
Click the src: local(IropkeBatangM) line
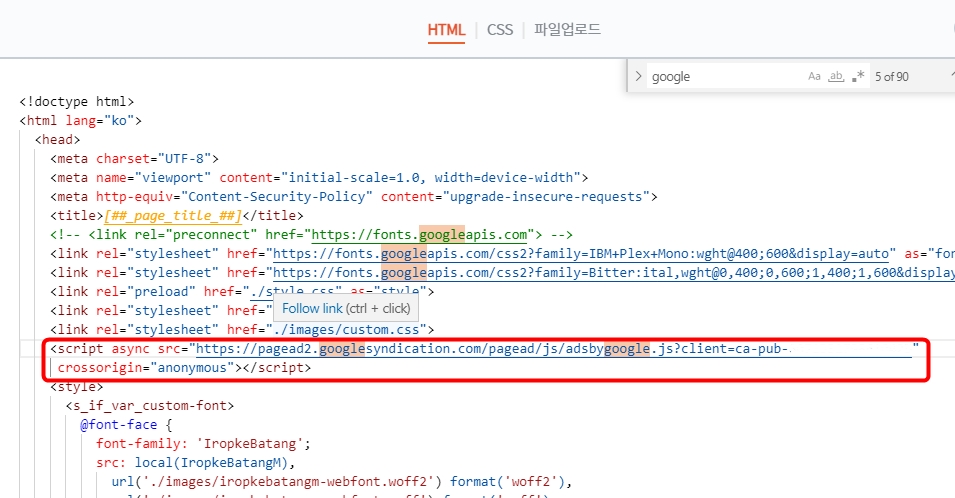pos(196,463)
